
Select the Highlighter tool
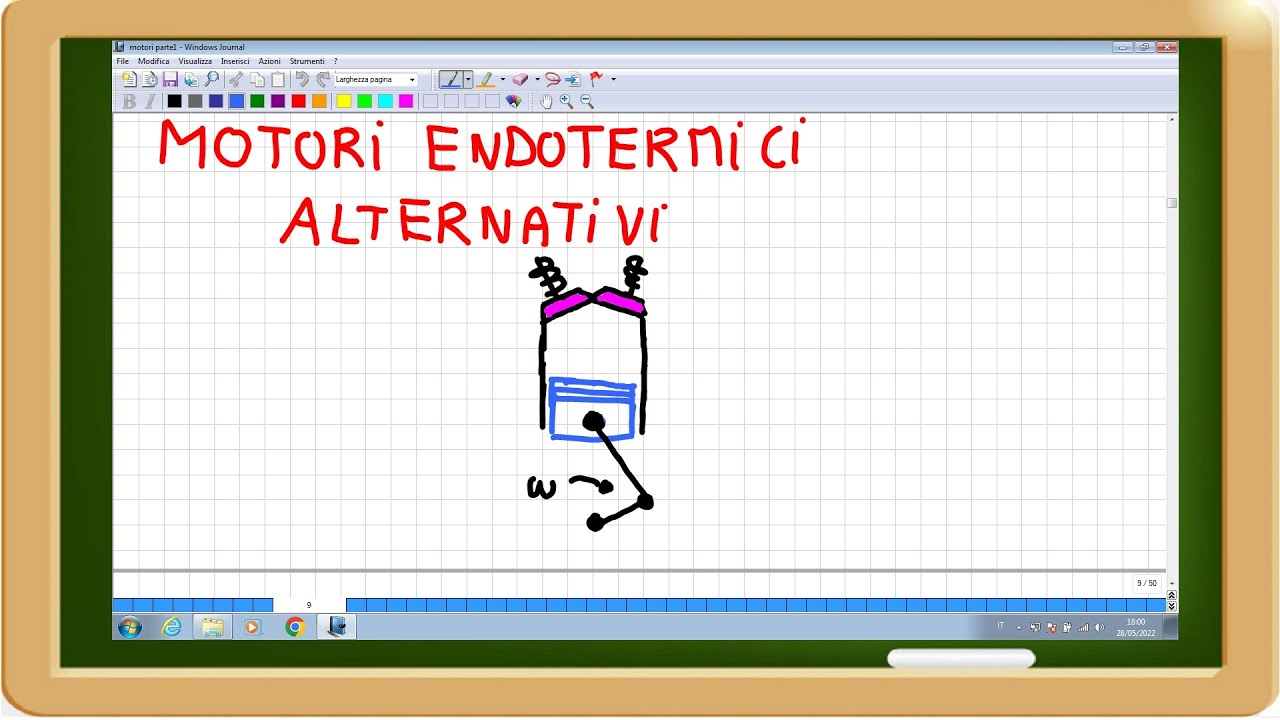point(486,79)
